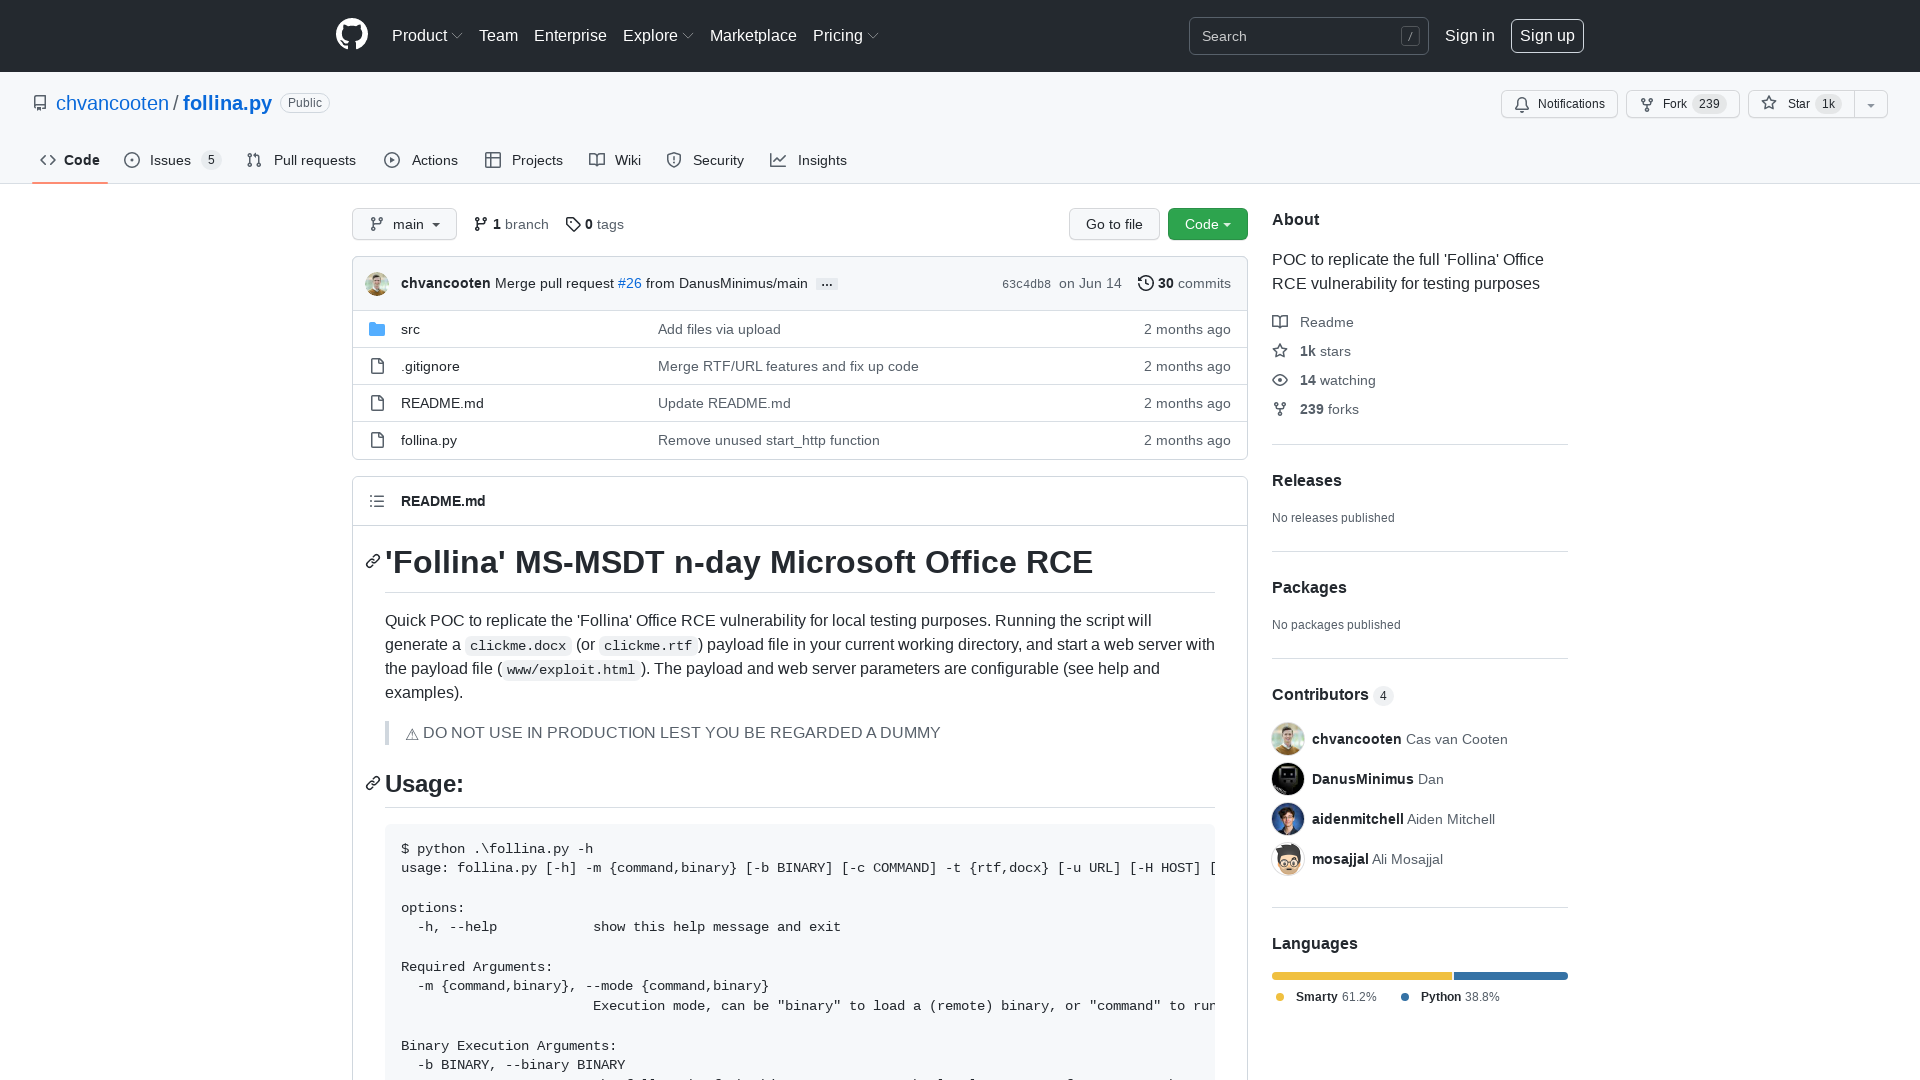Open DanusMinimus contributor avatar

[x=1288, y=779]
